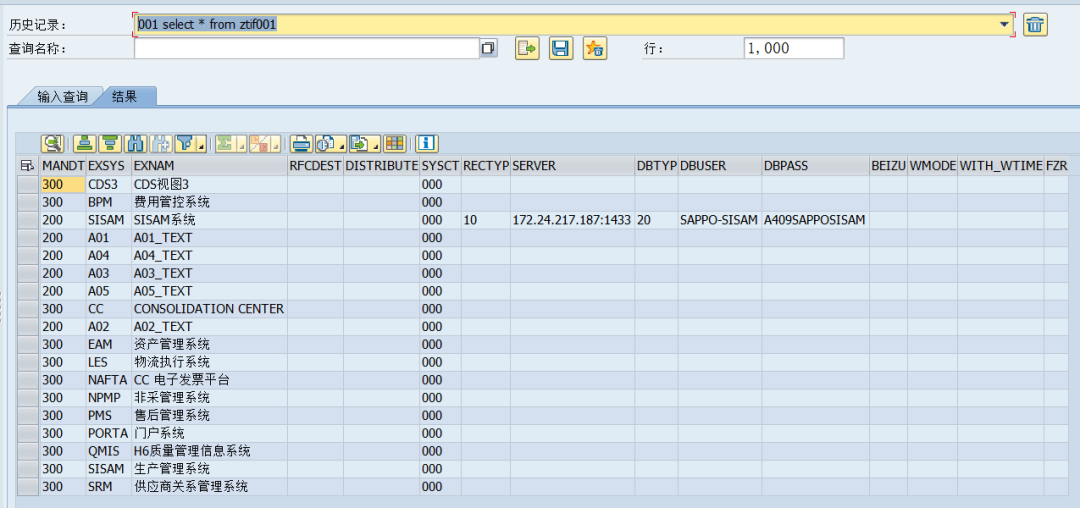Image resolution: width=1080 pixels, height=508 pixels.
Task: Sort the table in ascending order
Action: [x=85, y=143]
